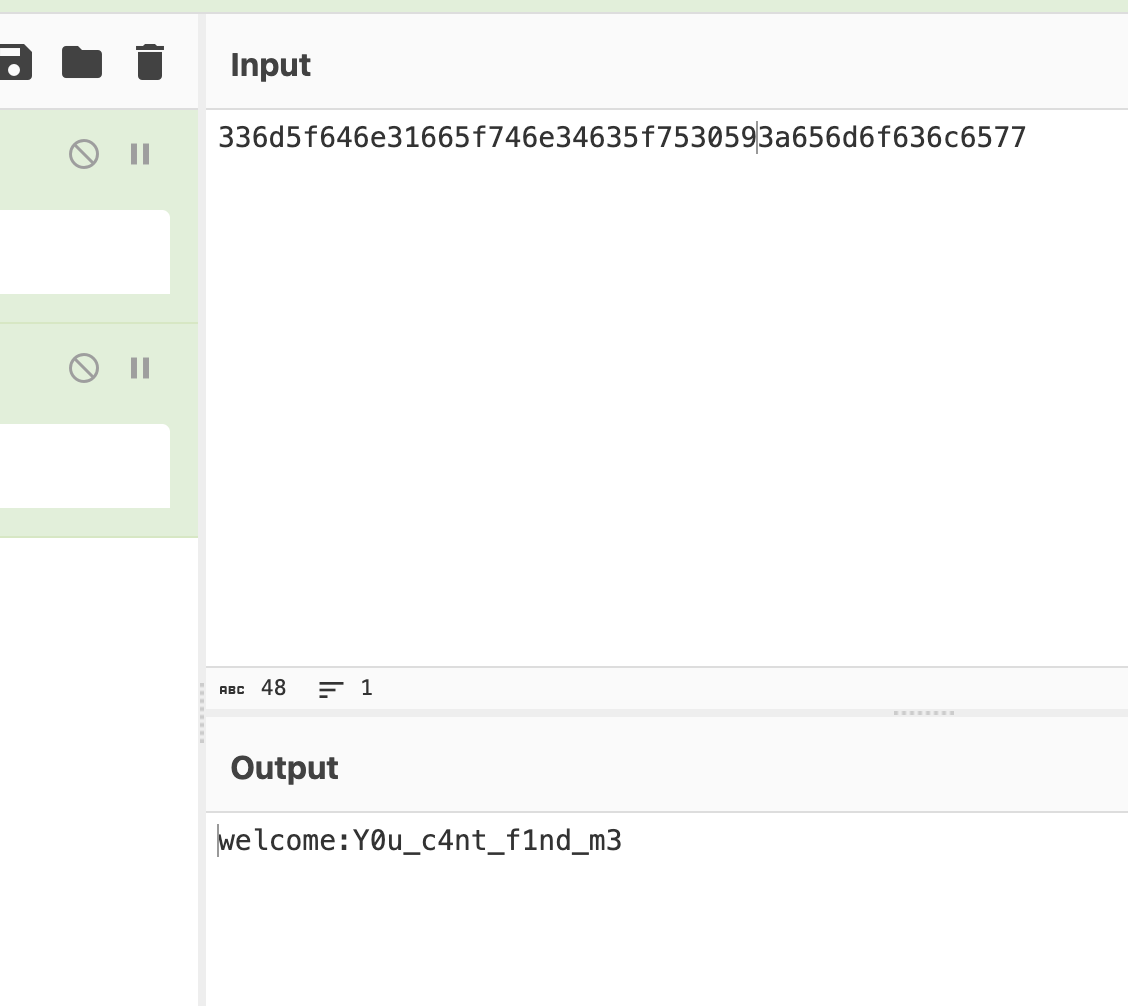Click the character count 48 in status bar
1128x1006 pixels.
[273, 688]
